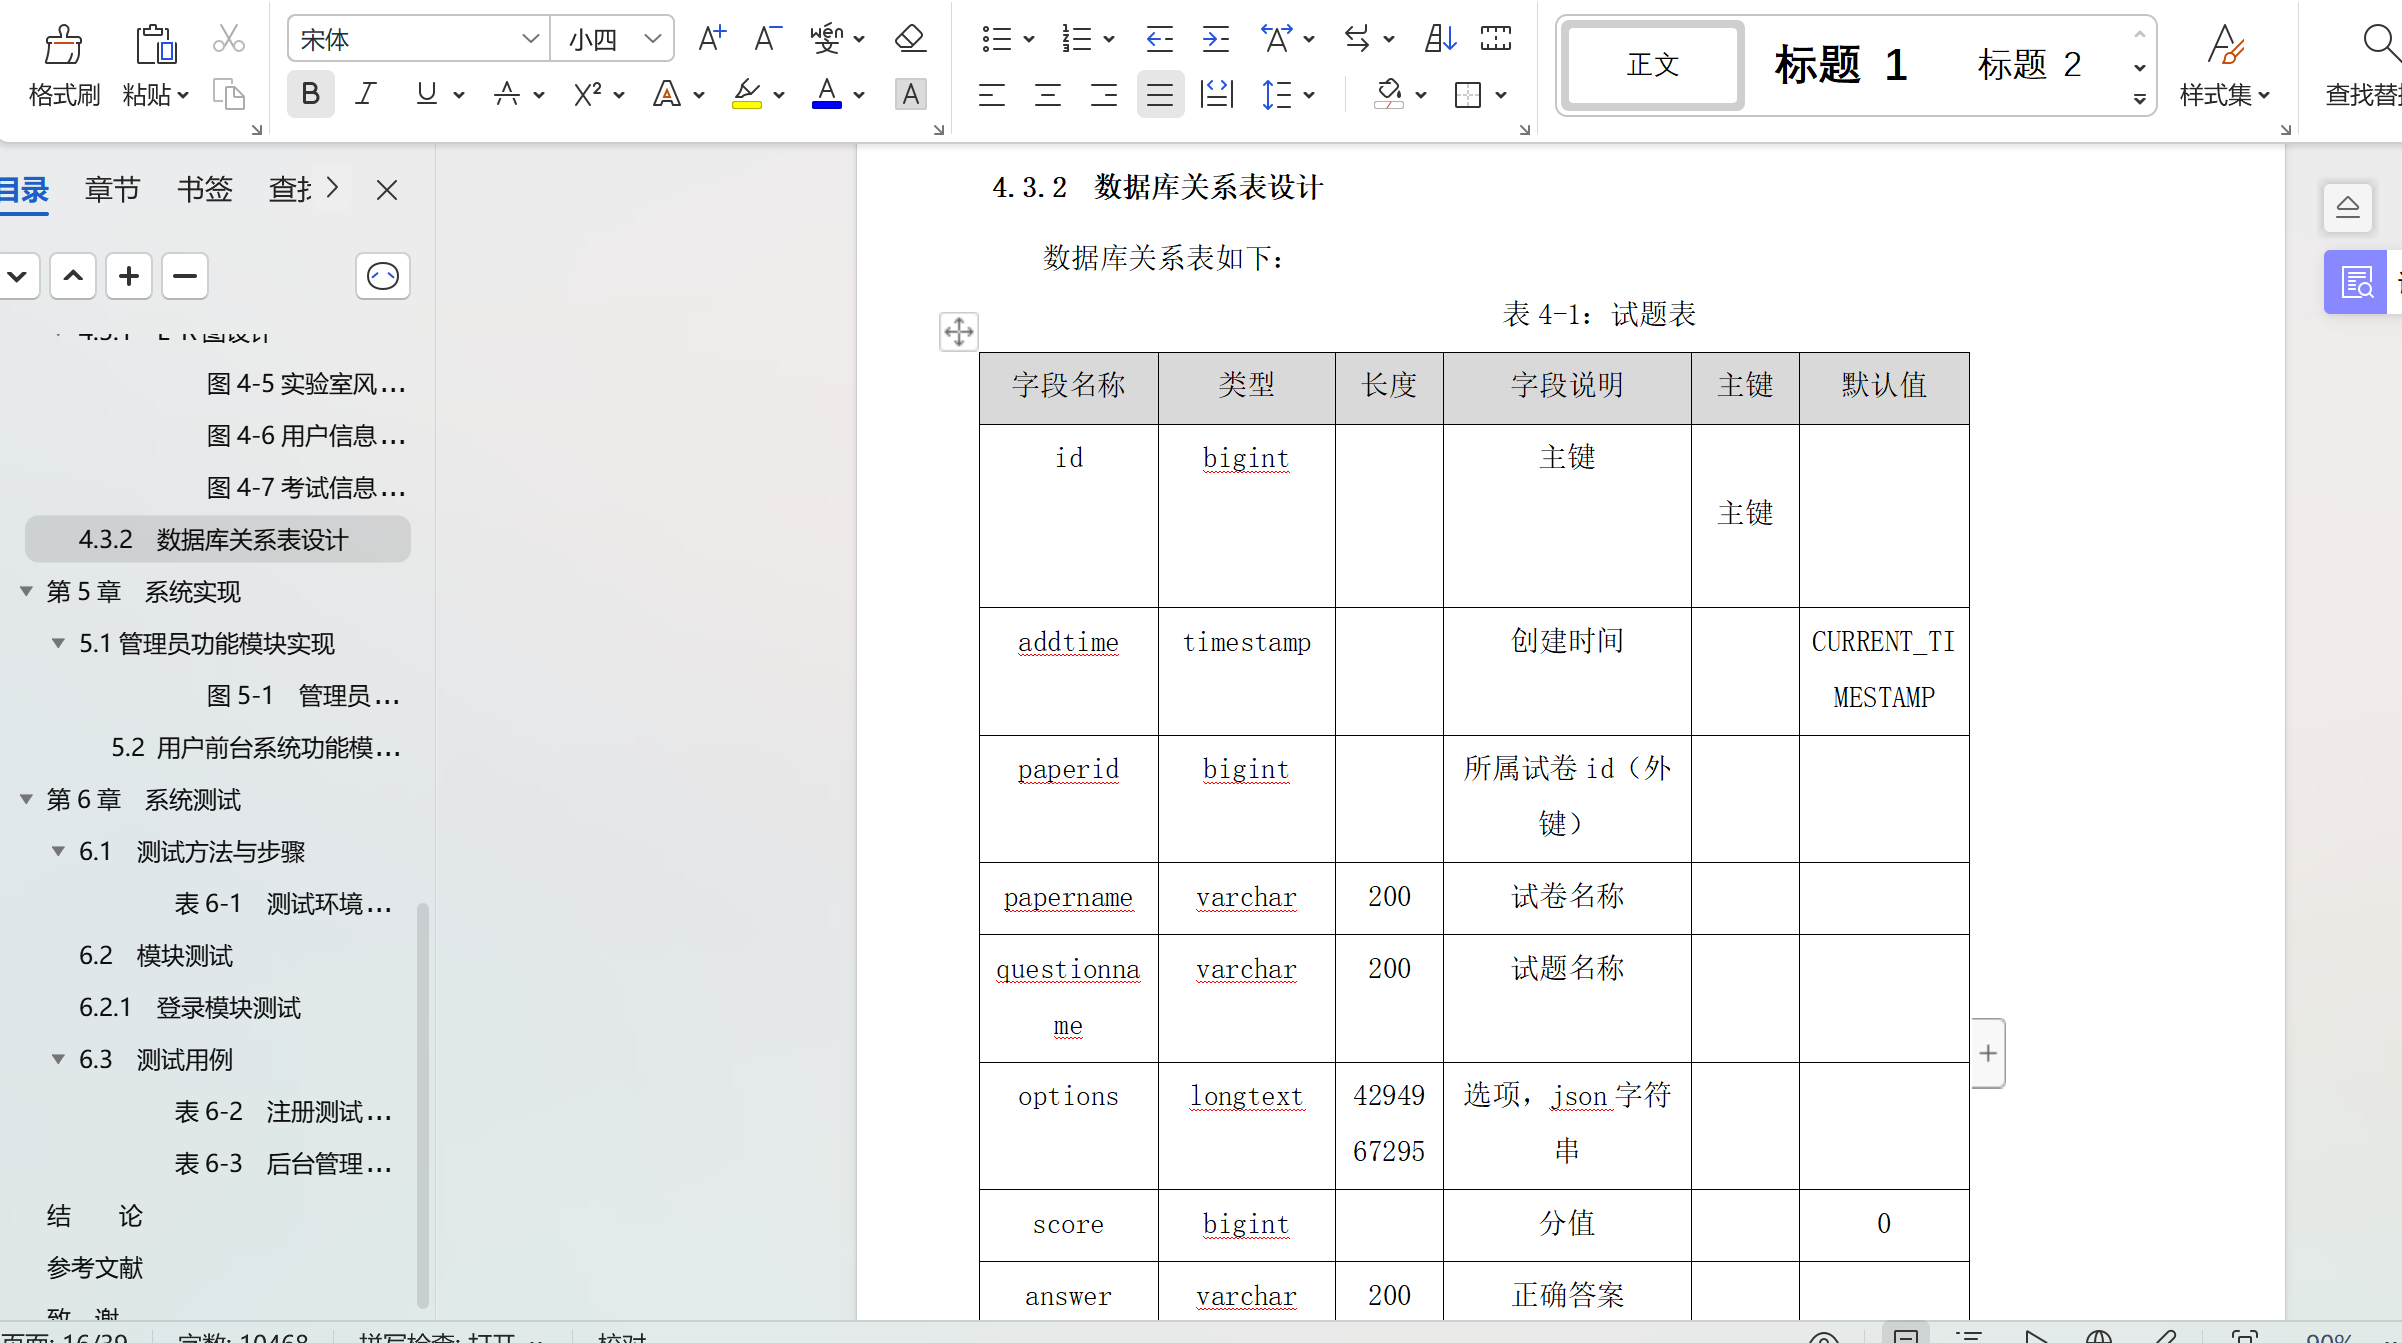Apply the 标题 1 heading style

pos(1840,65)
